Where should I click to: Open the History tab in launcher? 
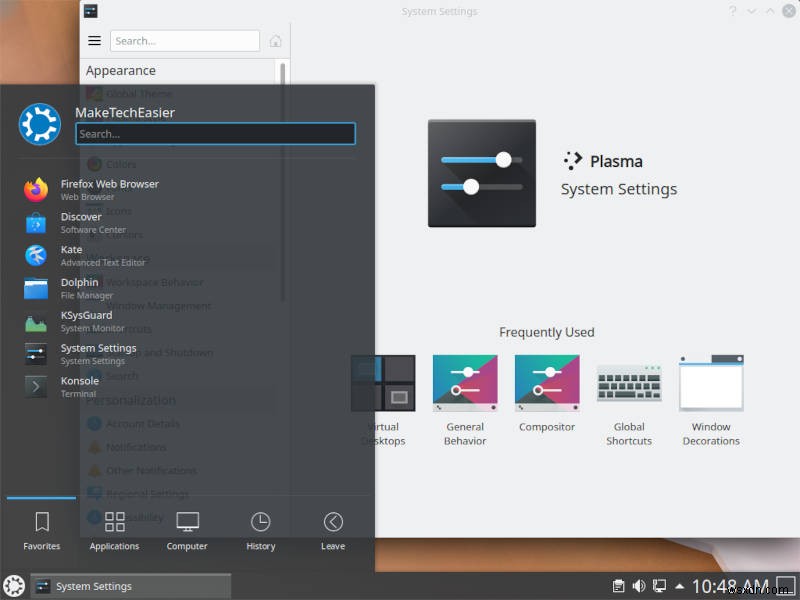click(260, 530)
